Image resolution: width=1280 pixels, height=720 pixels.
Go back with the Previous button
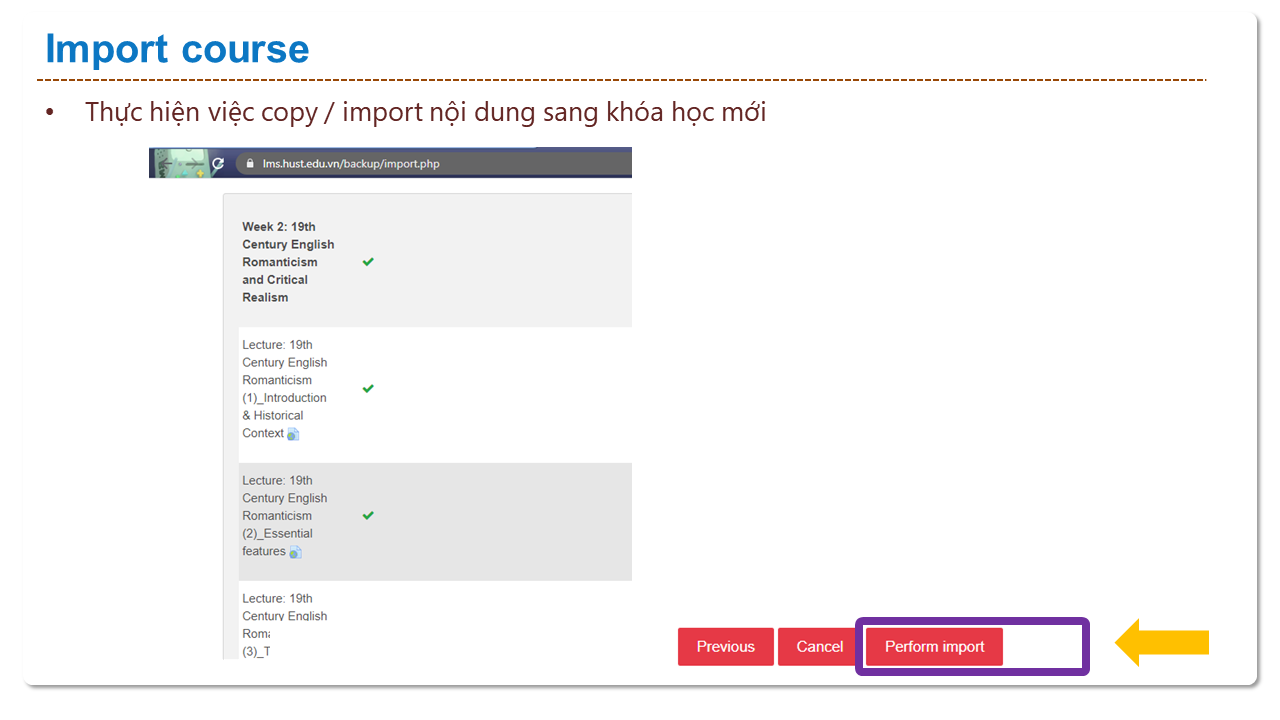tap(725, 647)
